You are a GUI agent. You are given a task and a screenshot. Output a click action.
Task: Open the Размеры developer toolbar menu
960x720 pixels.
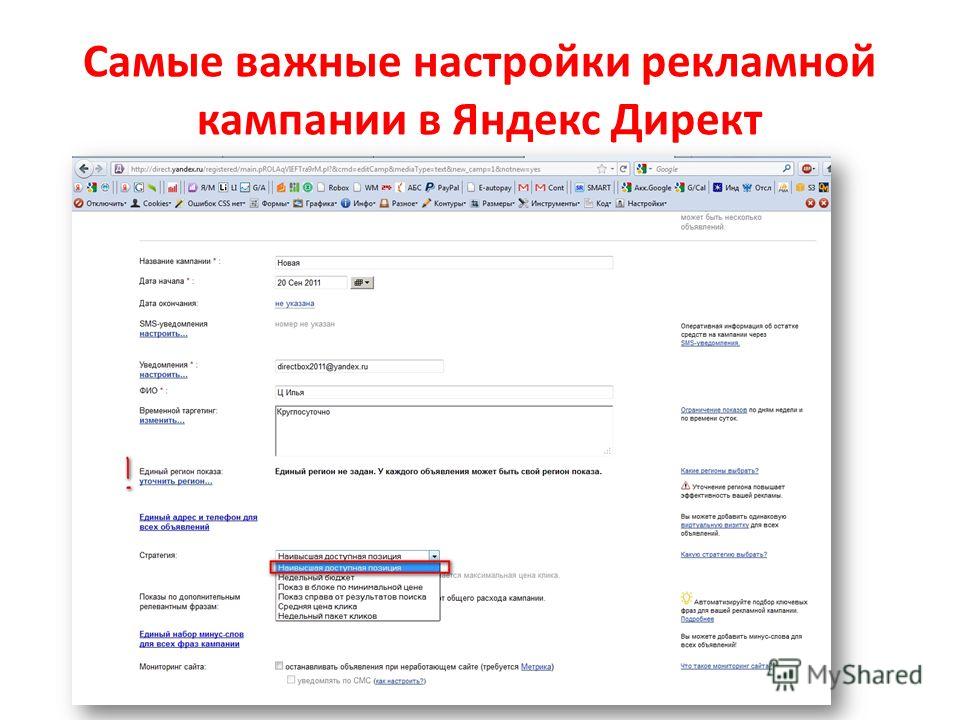pos(493,203)
